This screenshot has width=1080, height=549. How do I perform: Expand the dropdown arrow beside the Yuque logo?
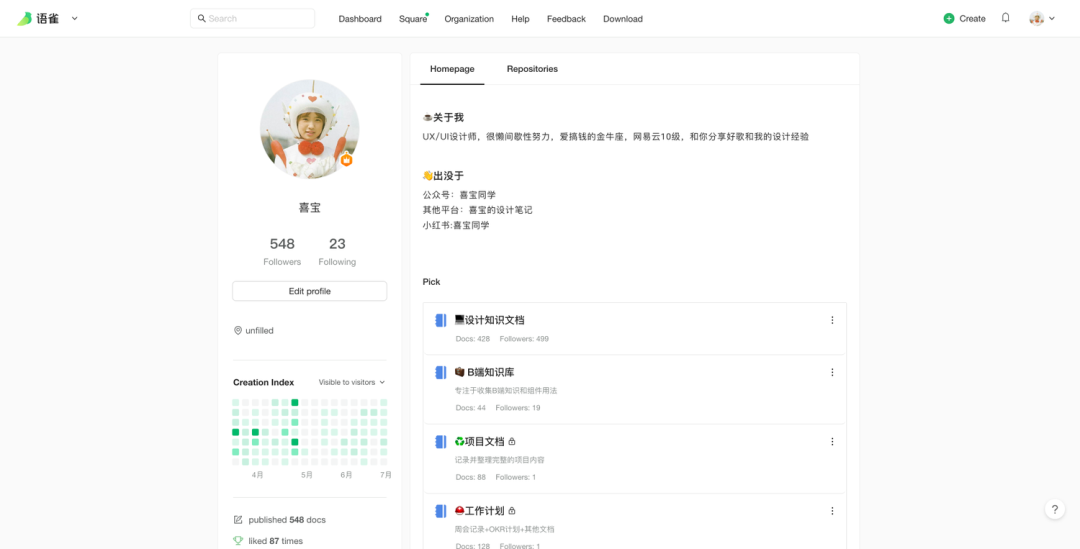pyautogui.click(x=74, y=19)
